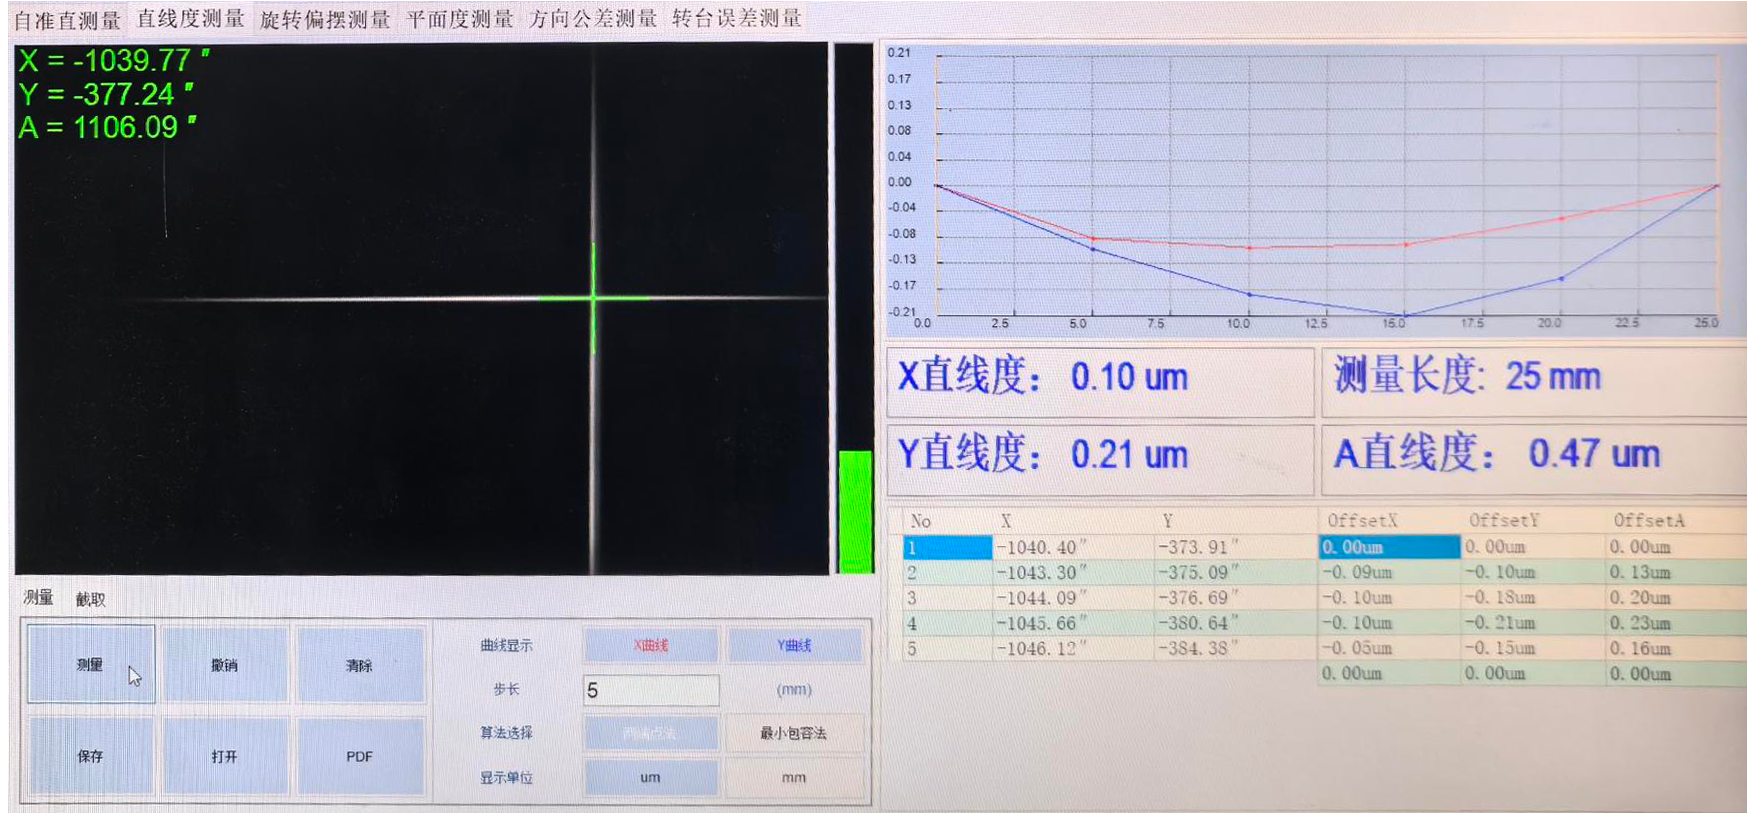Screen dimensions: 1752x814
Task: Open a file with the 打开 button
Action: (x=225, y=756)
